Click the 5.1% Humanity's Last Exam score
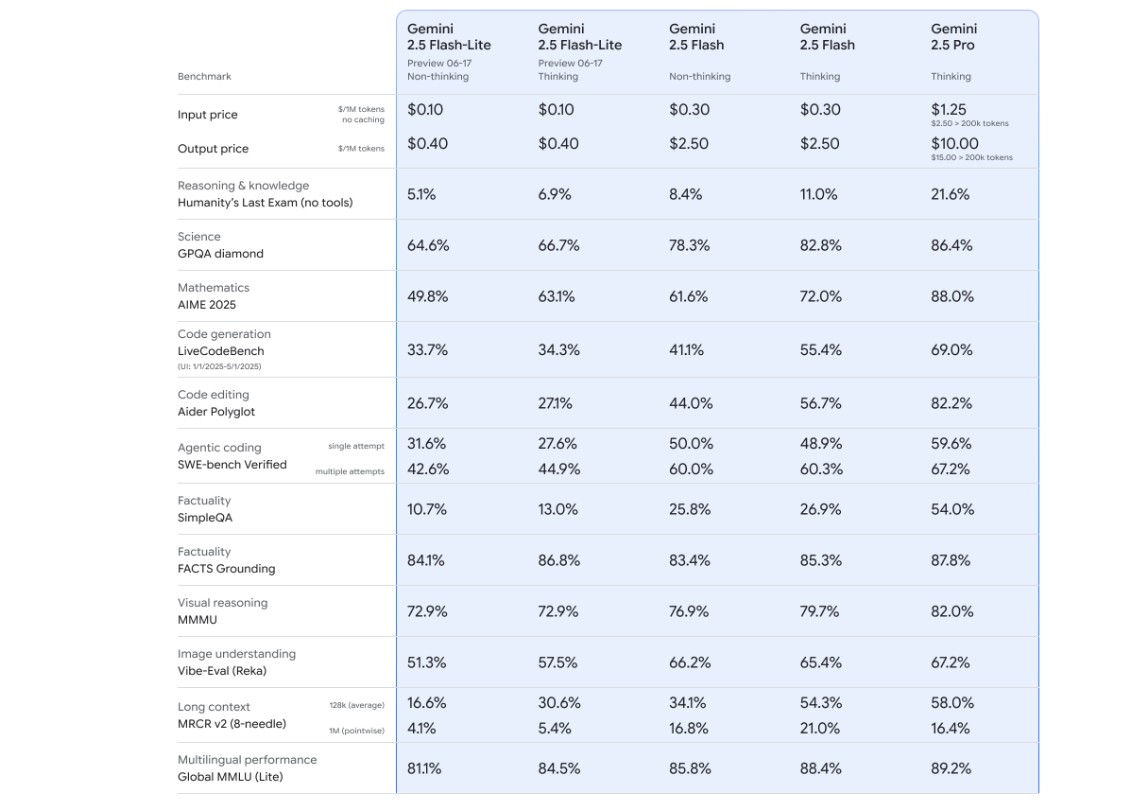 tap(421, 195)
